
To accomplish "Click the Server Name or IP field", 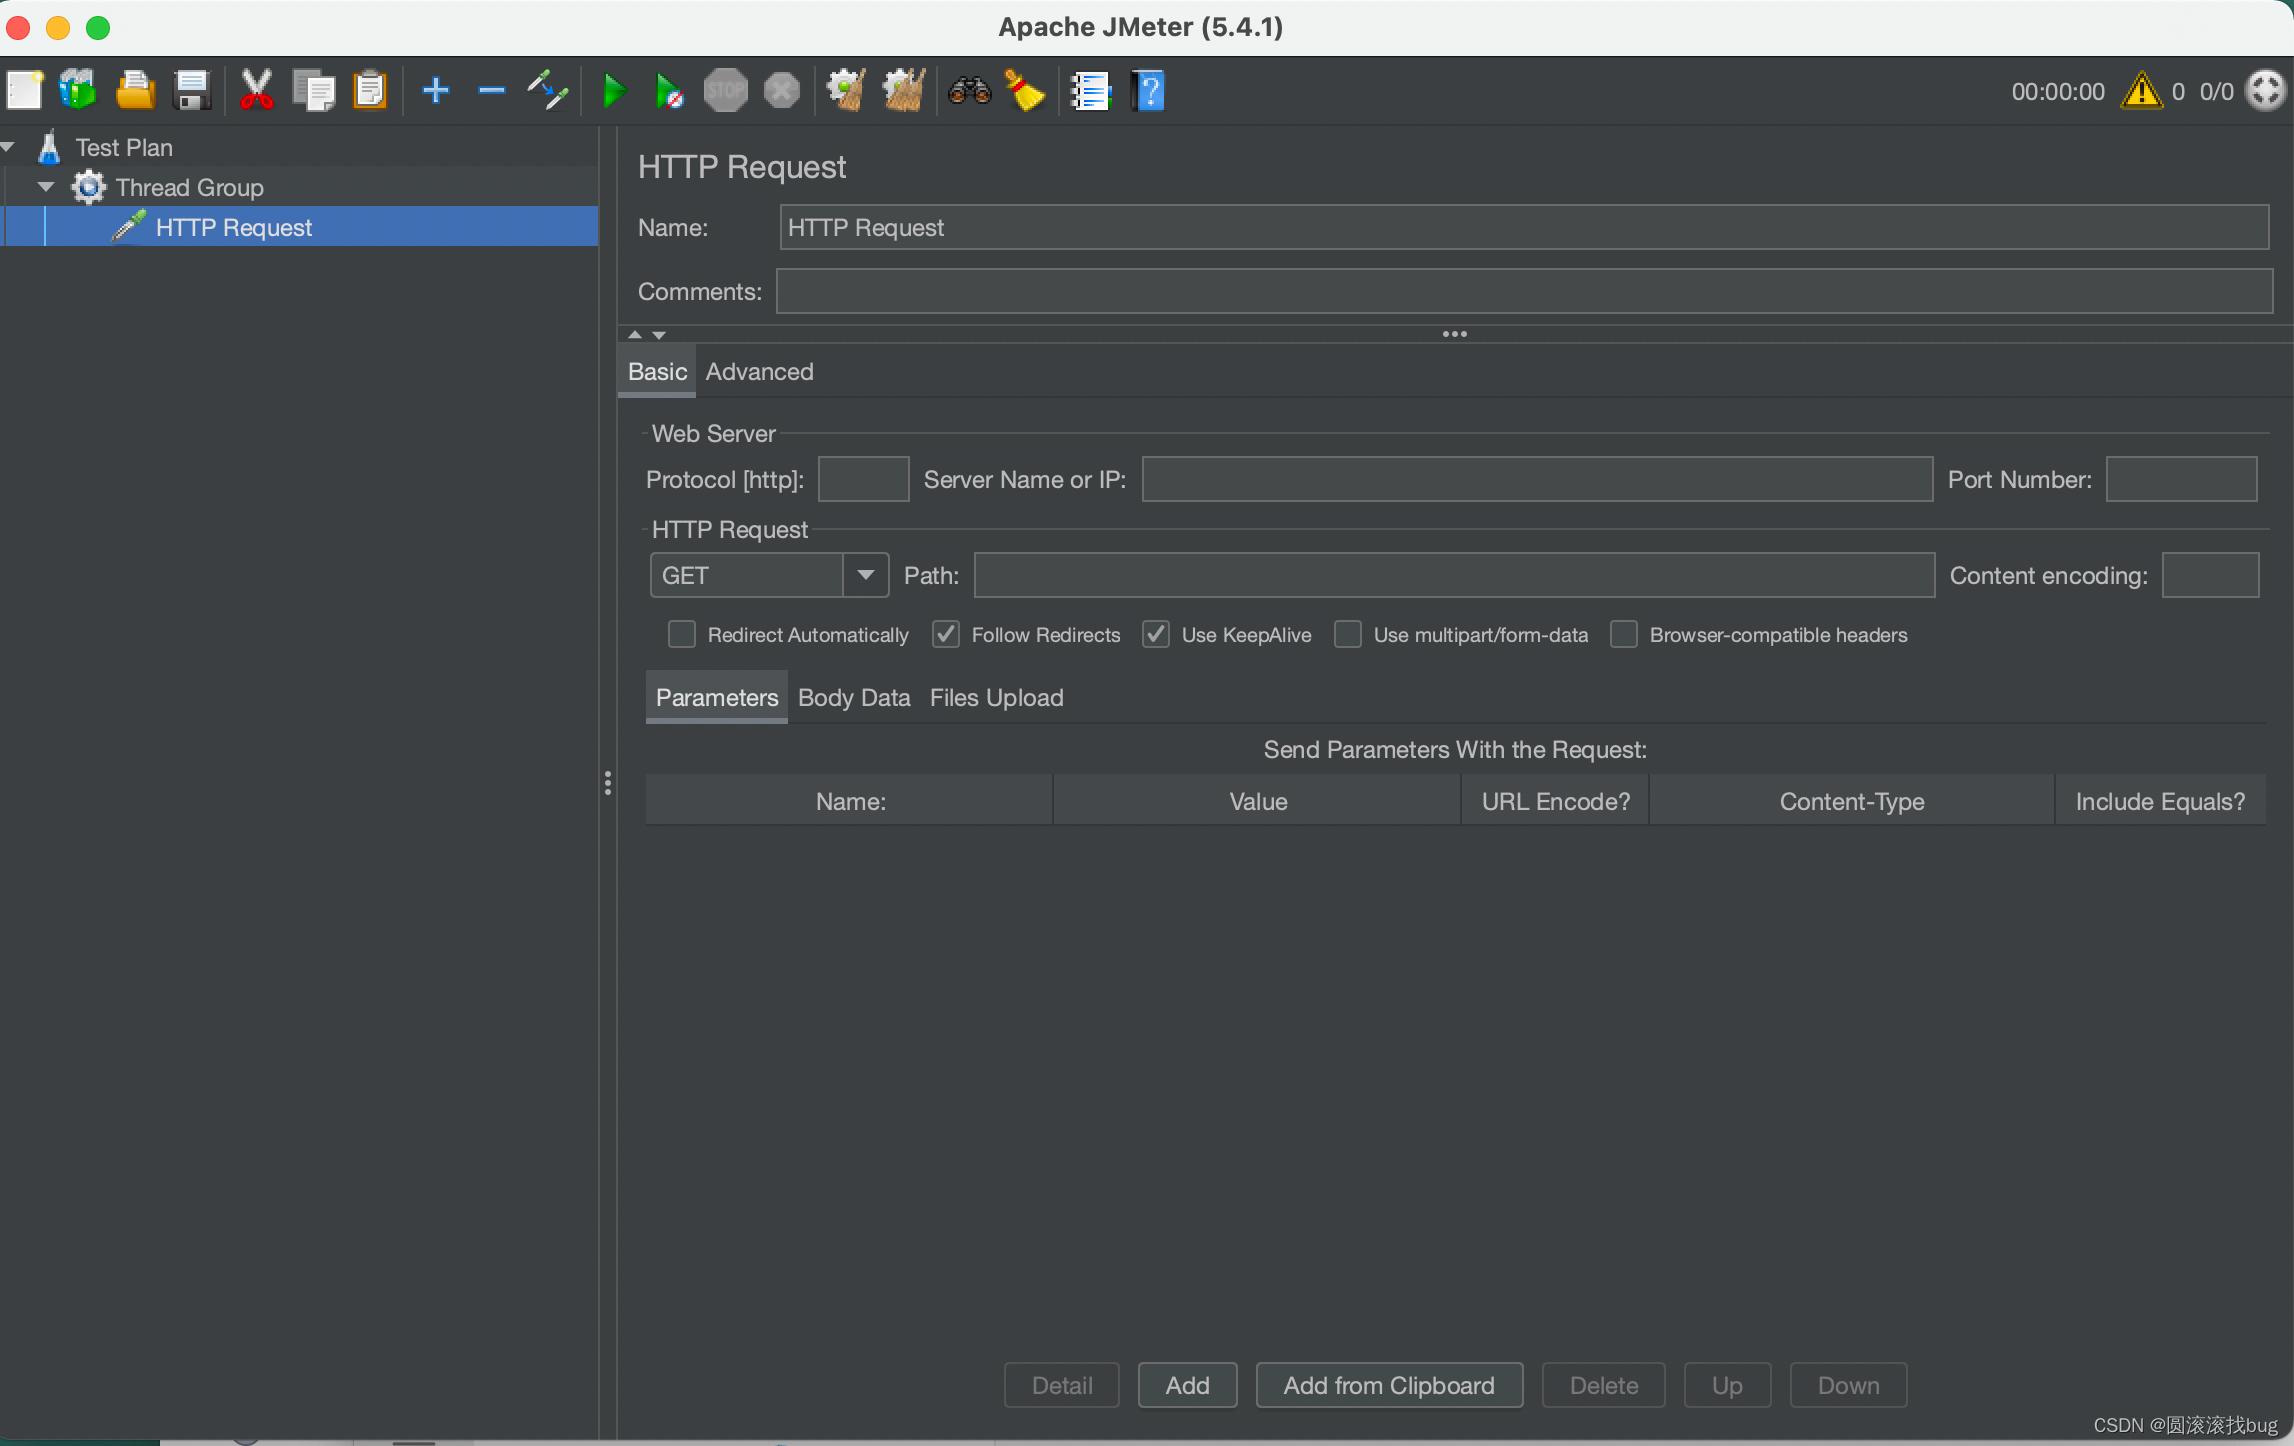I will (x=1538, y=479).
